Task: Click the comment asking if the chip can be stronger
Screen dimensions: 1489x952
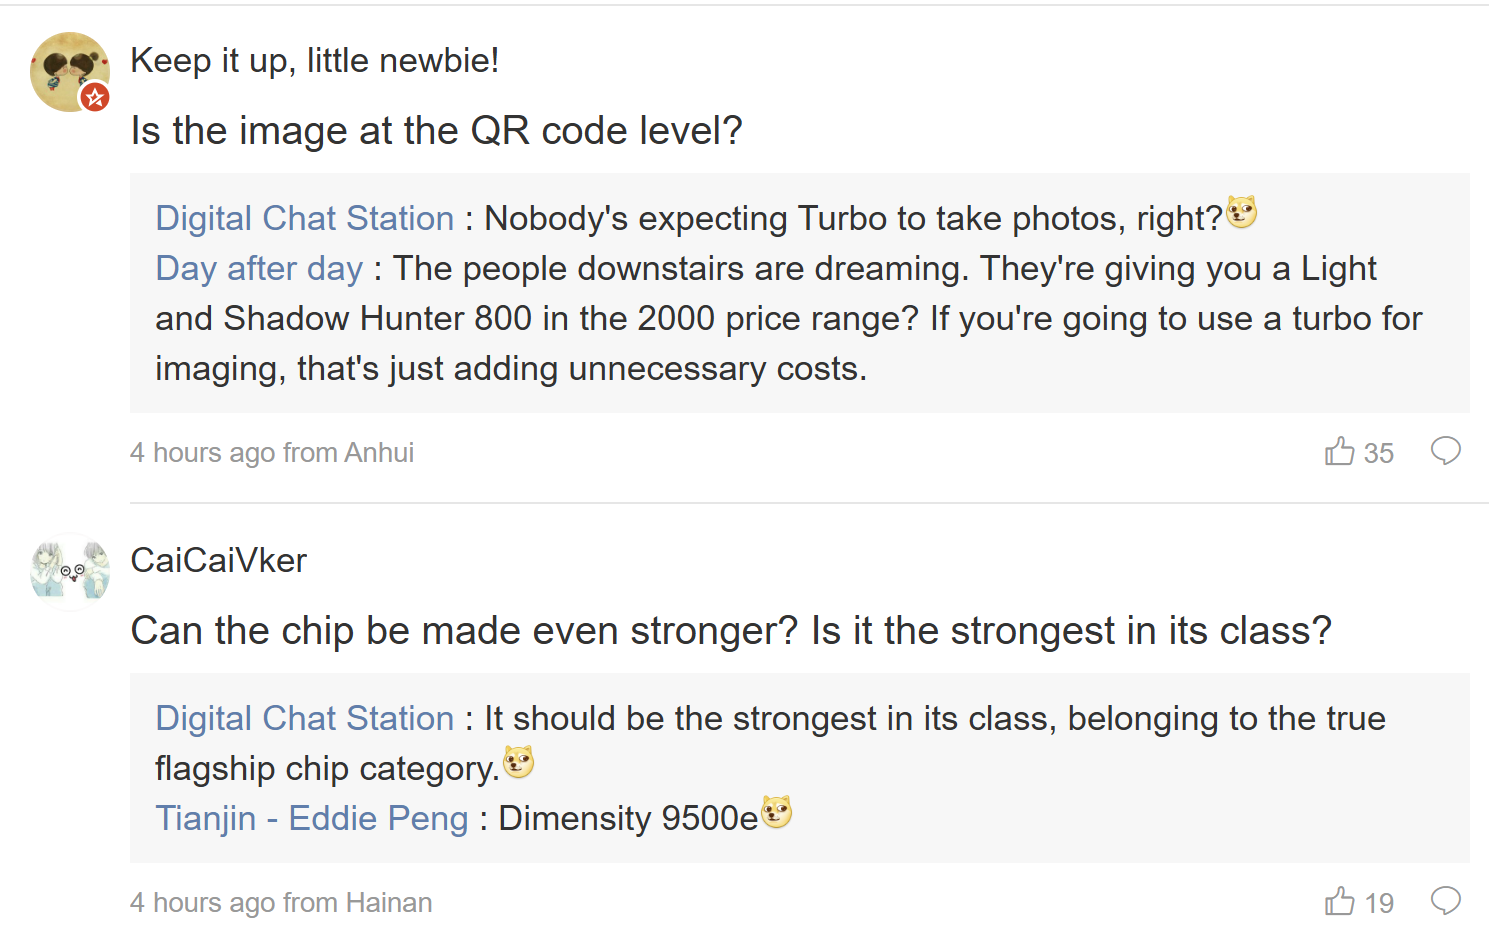Action: pyautogui.click(x=731, y=631)
